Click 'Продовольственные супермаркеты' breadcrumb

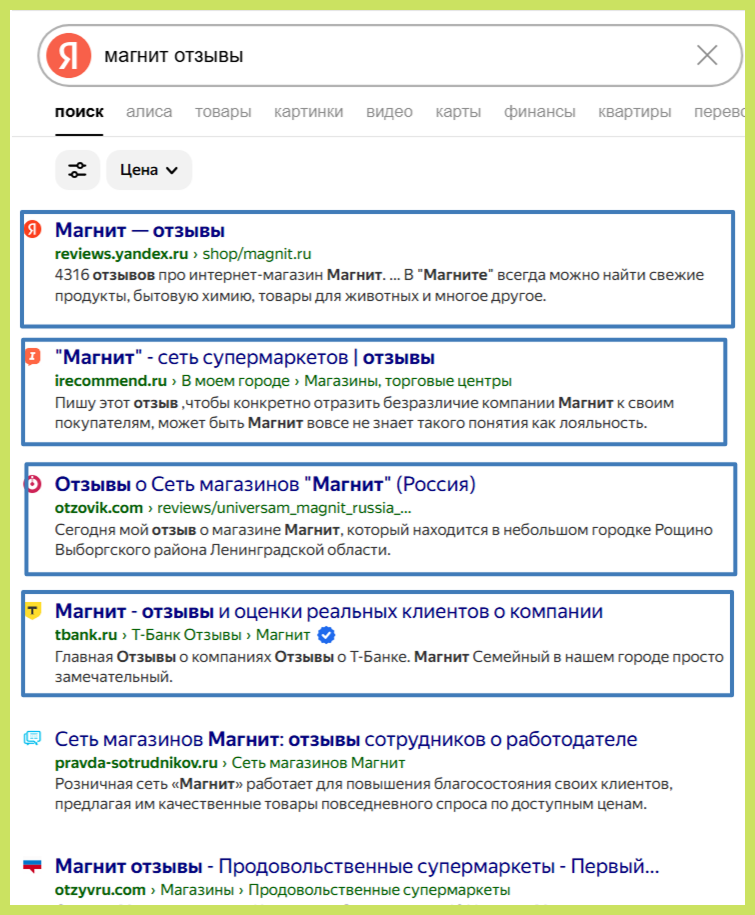379,890
